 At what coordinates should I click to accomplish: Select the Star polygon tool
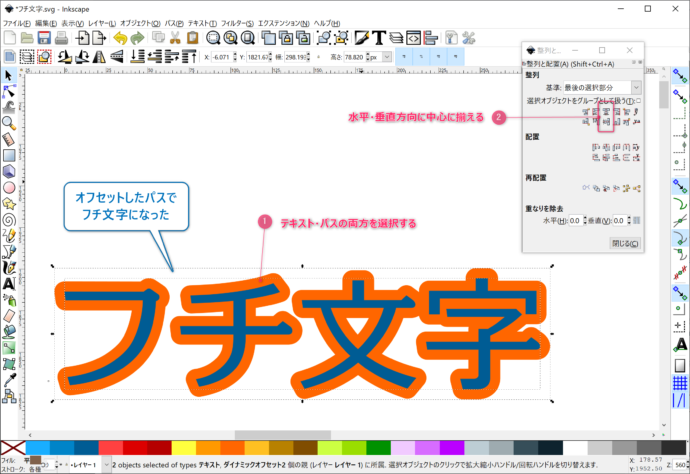[x=9, y=203]
